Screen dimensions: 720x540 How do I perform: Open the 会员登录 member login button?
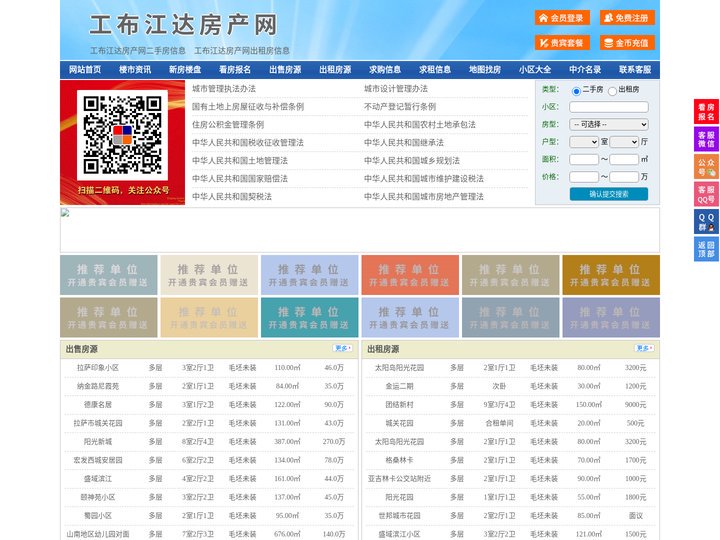coord(562,18)
